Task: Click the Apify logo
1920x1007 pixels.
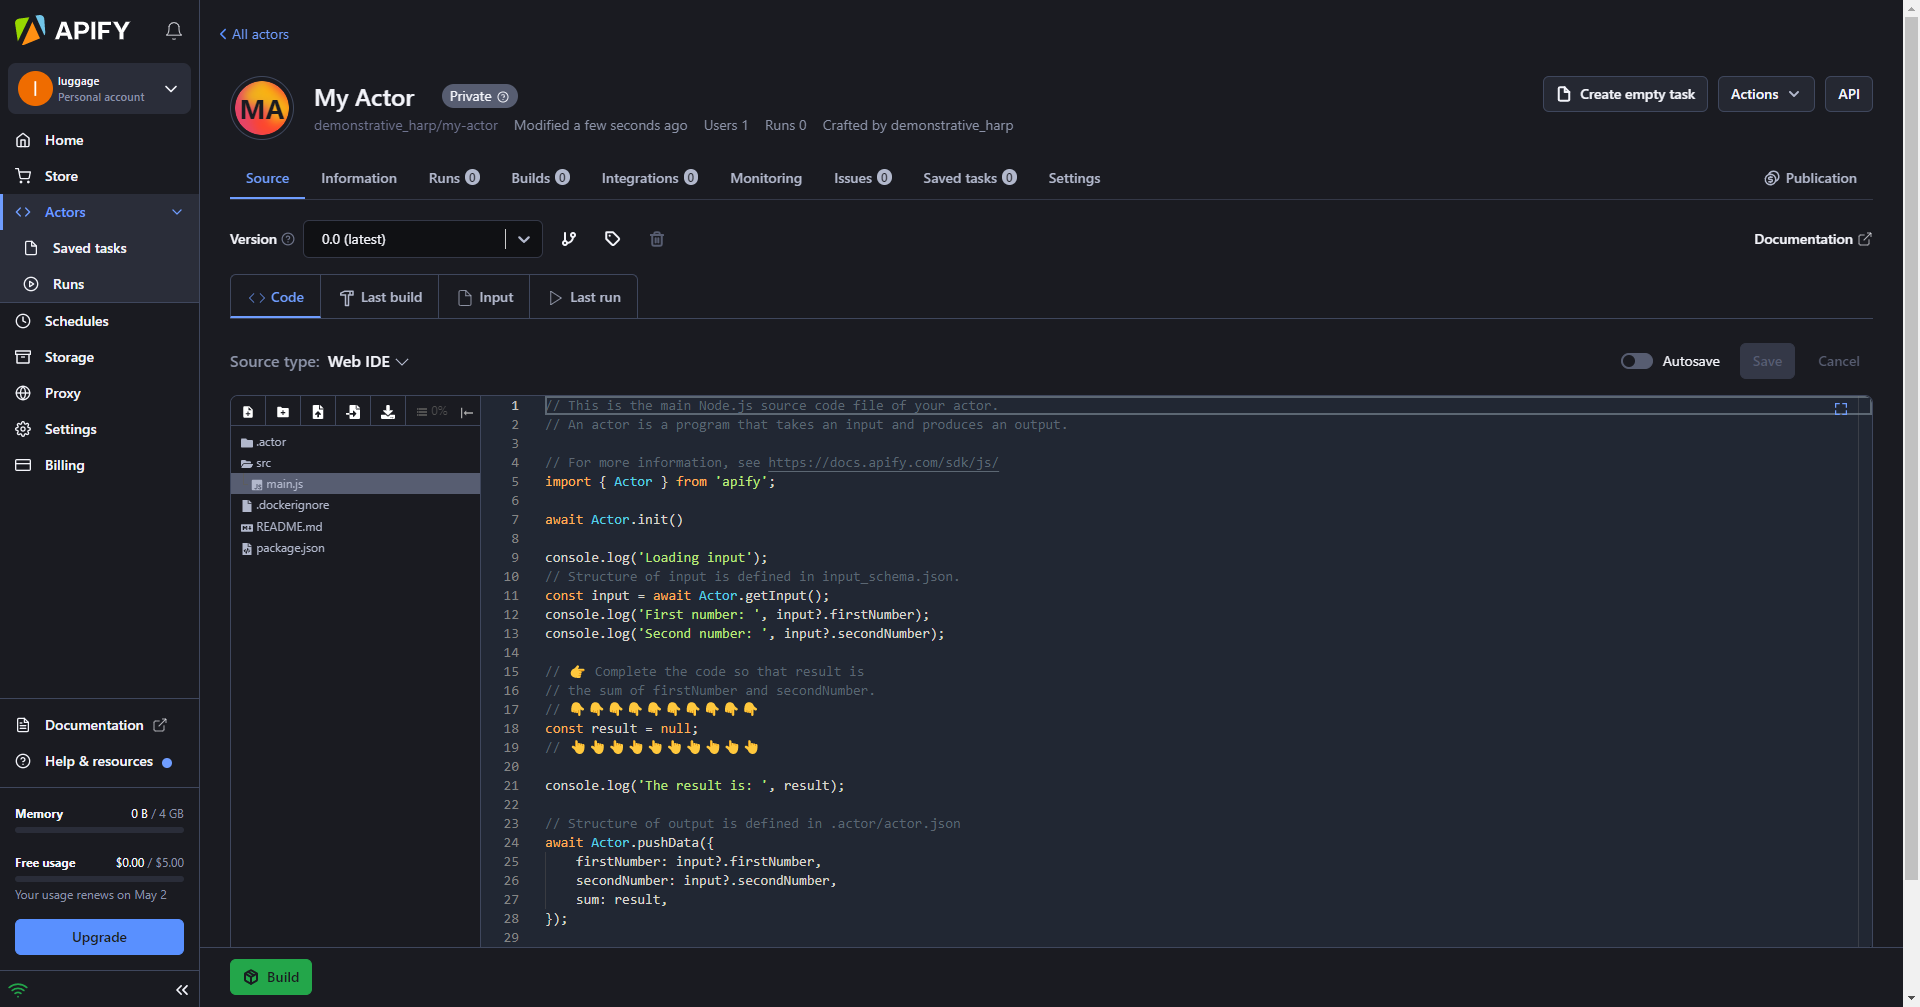Action: (x=72, y=30)
